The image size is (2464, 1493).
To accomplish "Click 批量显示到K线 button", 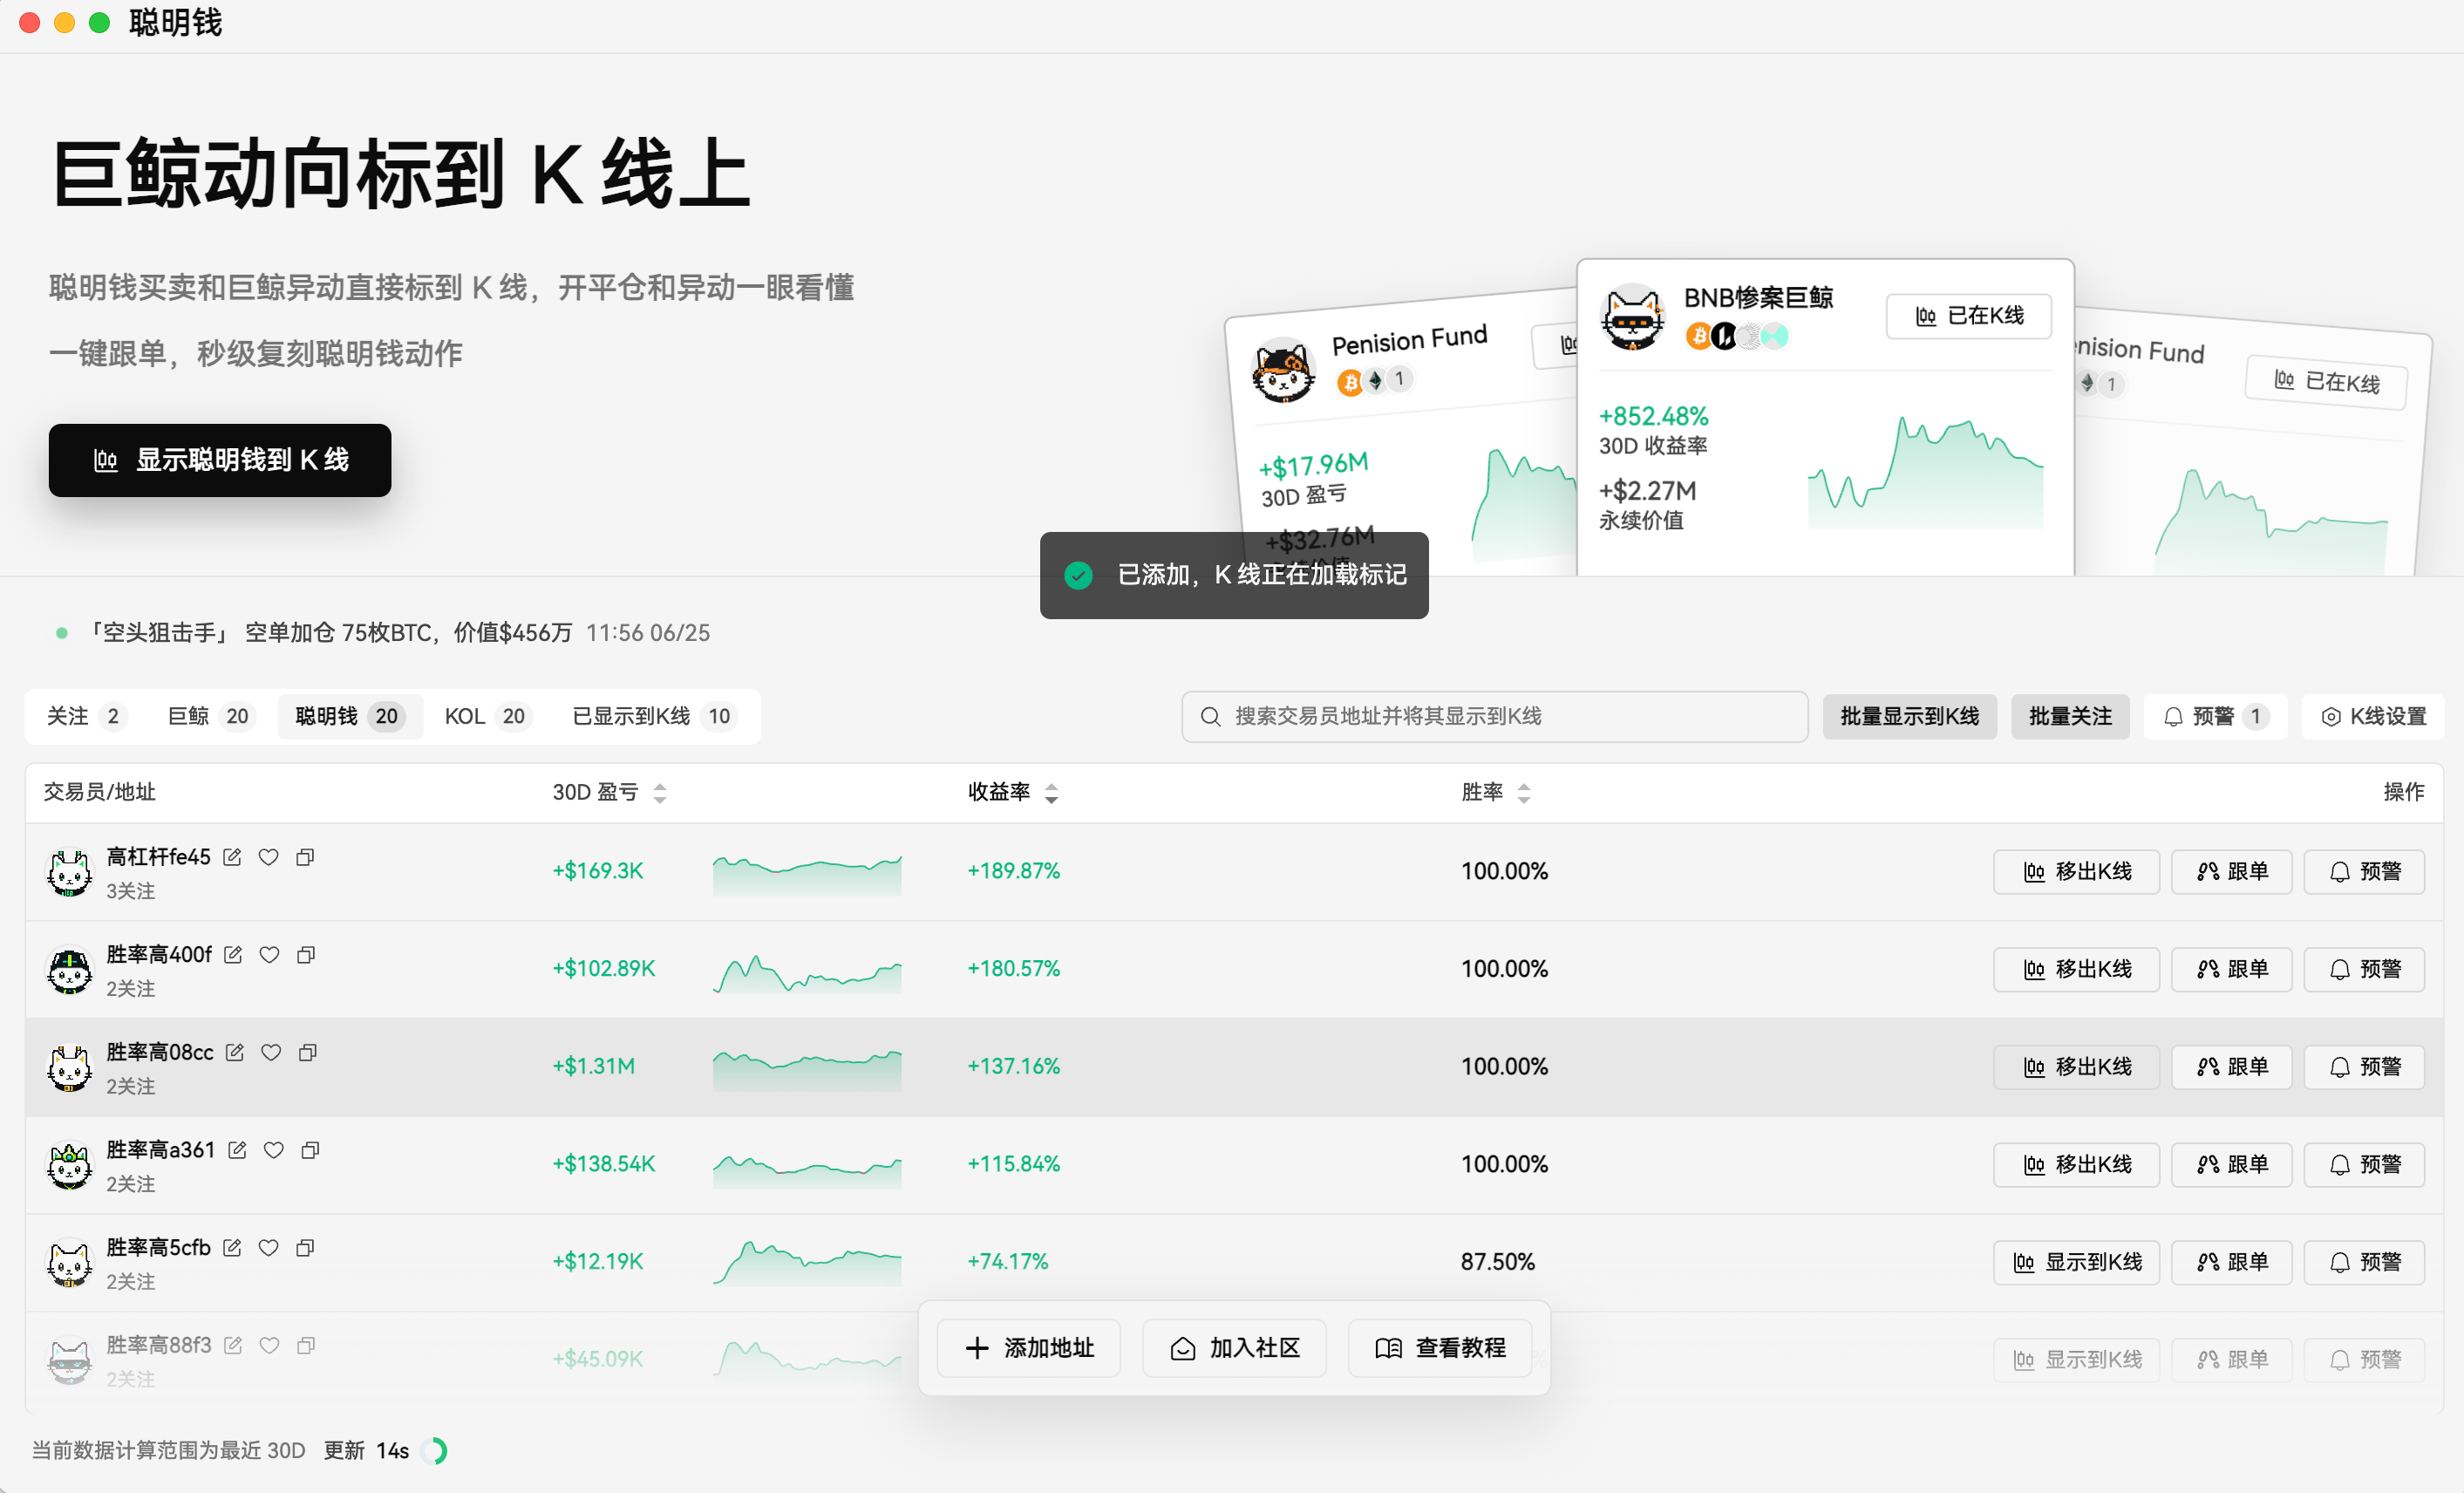I will (1909, 716).
